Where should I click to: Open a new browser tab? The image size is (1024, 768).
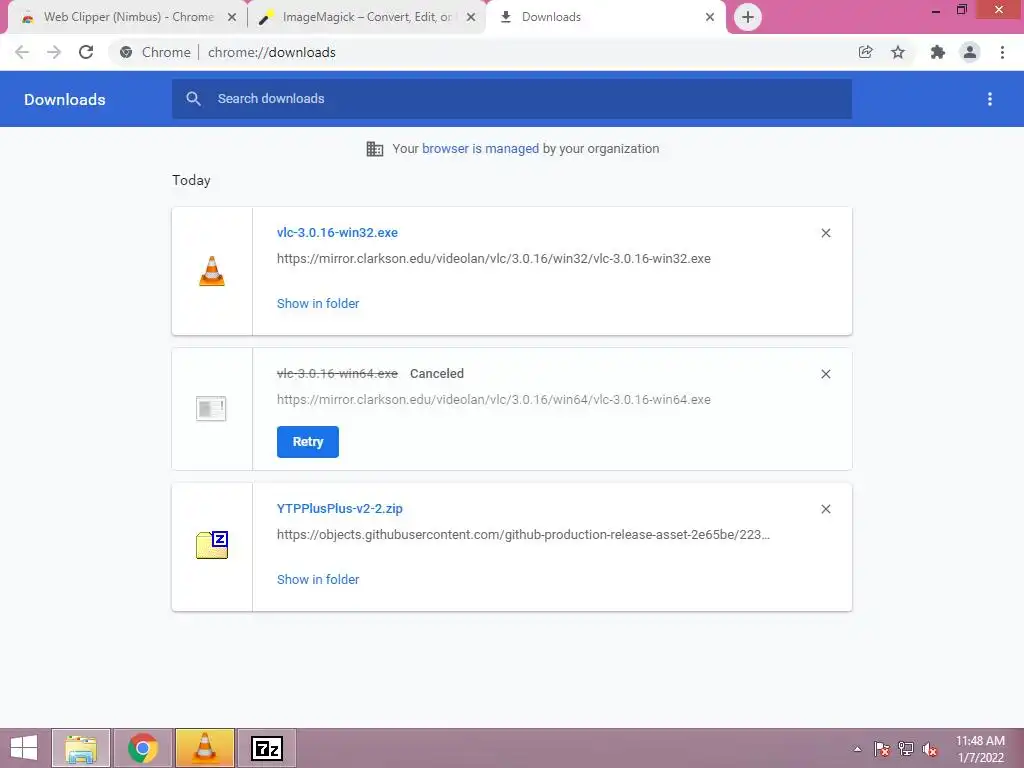click(748, 17)
